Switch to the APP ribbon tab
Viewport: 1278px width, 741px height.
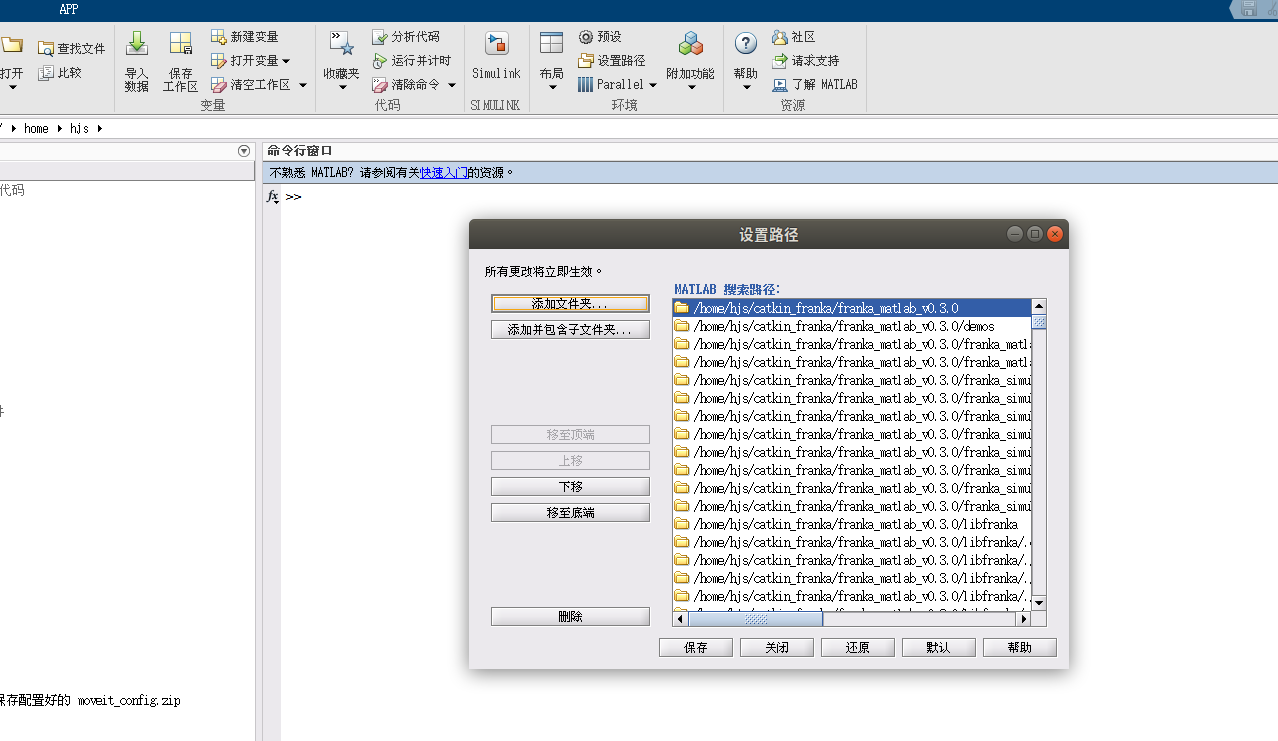[x=68, y=9]
